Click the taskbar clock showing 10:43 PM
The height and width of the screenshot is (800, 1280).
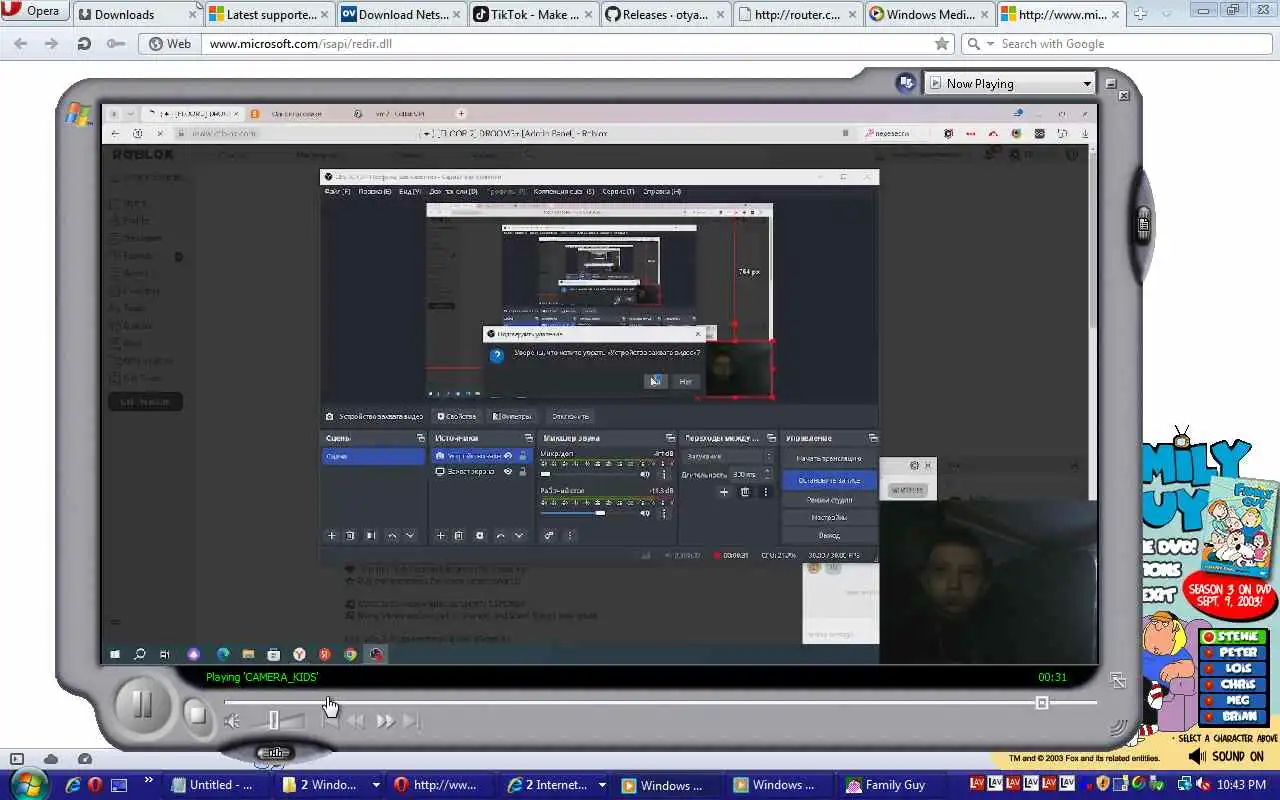(1241, 785)
